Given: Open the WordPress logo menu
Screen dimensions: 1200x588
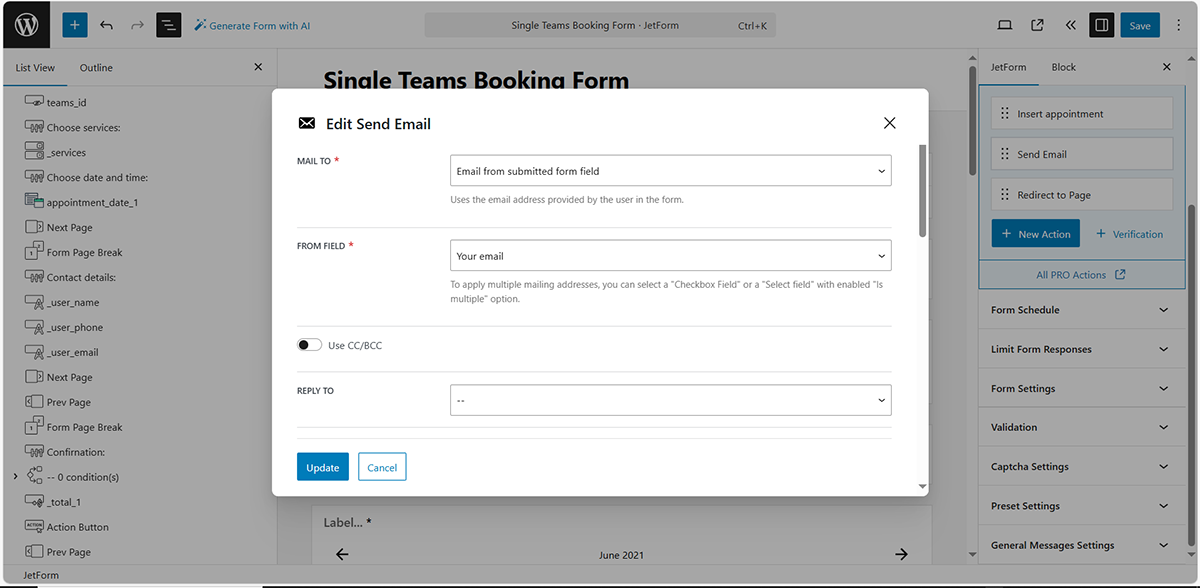Looking at the screenshot, I should [x=26, y=25].
